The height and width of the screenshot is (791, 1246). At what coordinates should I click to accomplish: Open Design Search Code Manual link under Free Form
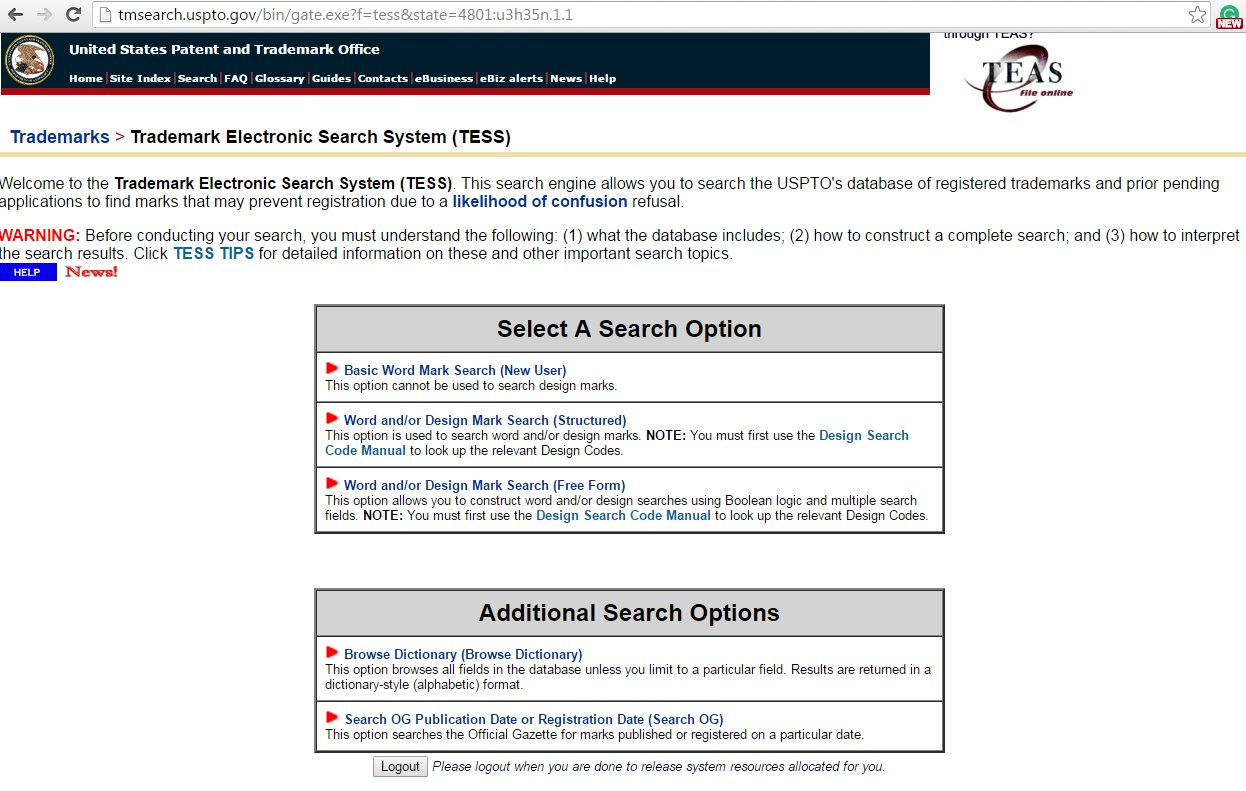click(x=623, y=516)
